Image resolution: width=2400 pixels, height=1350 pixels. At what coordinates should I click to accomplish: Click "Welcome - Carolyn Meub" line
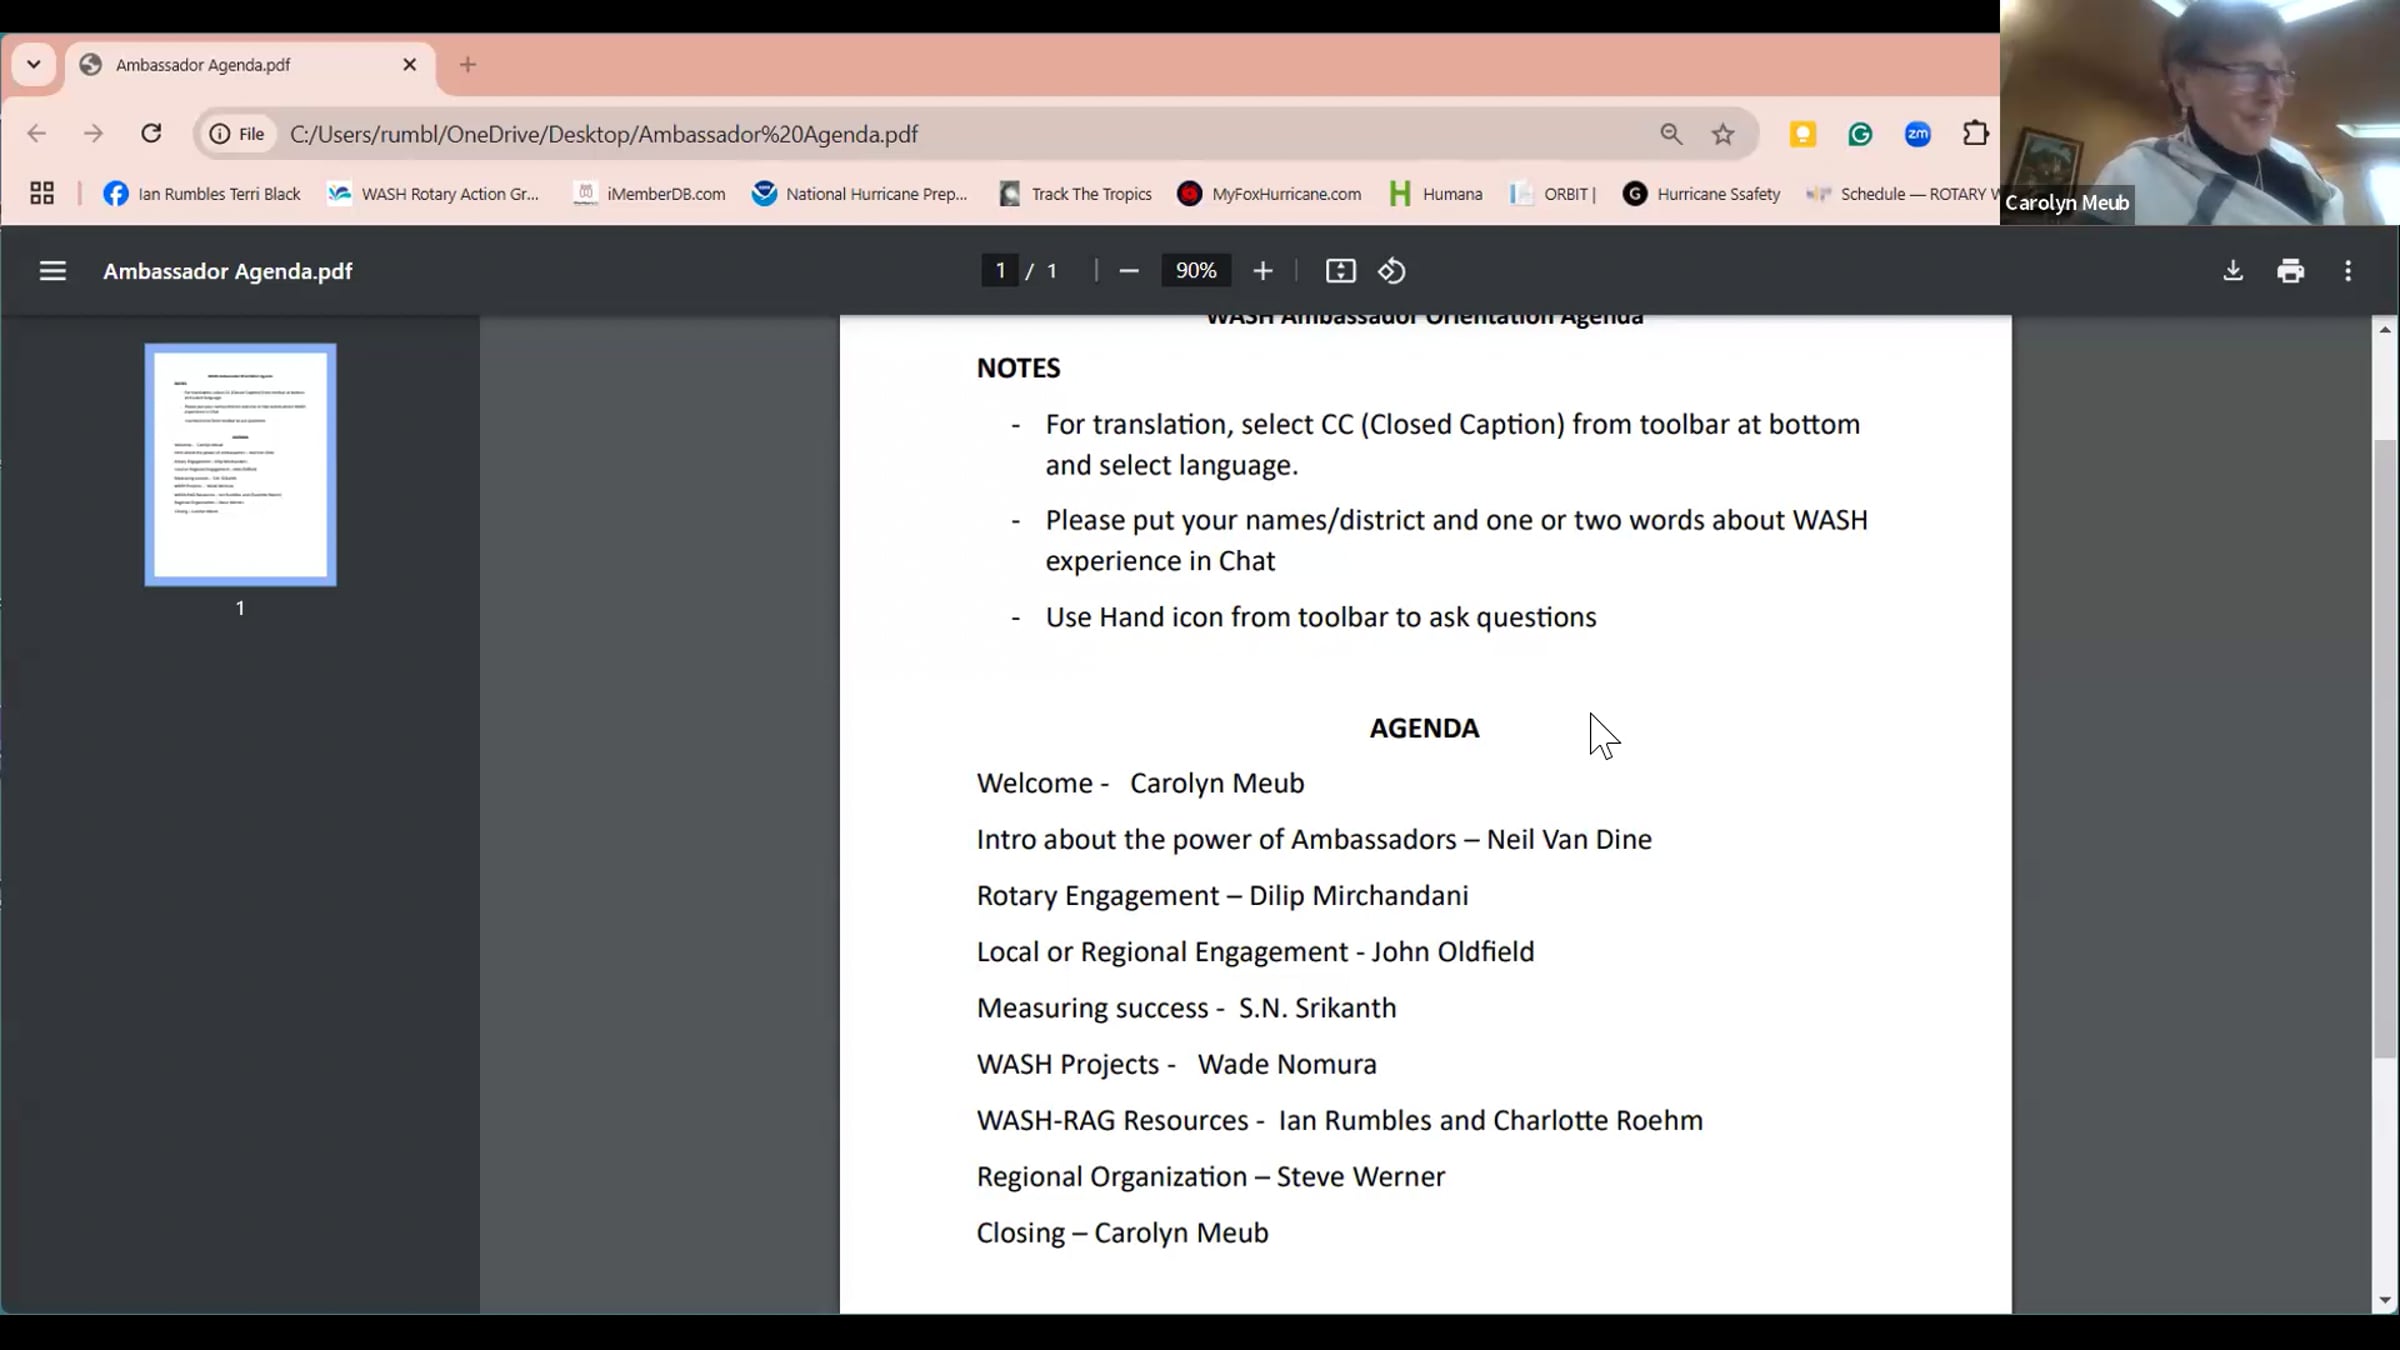point(1140,783)
